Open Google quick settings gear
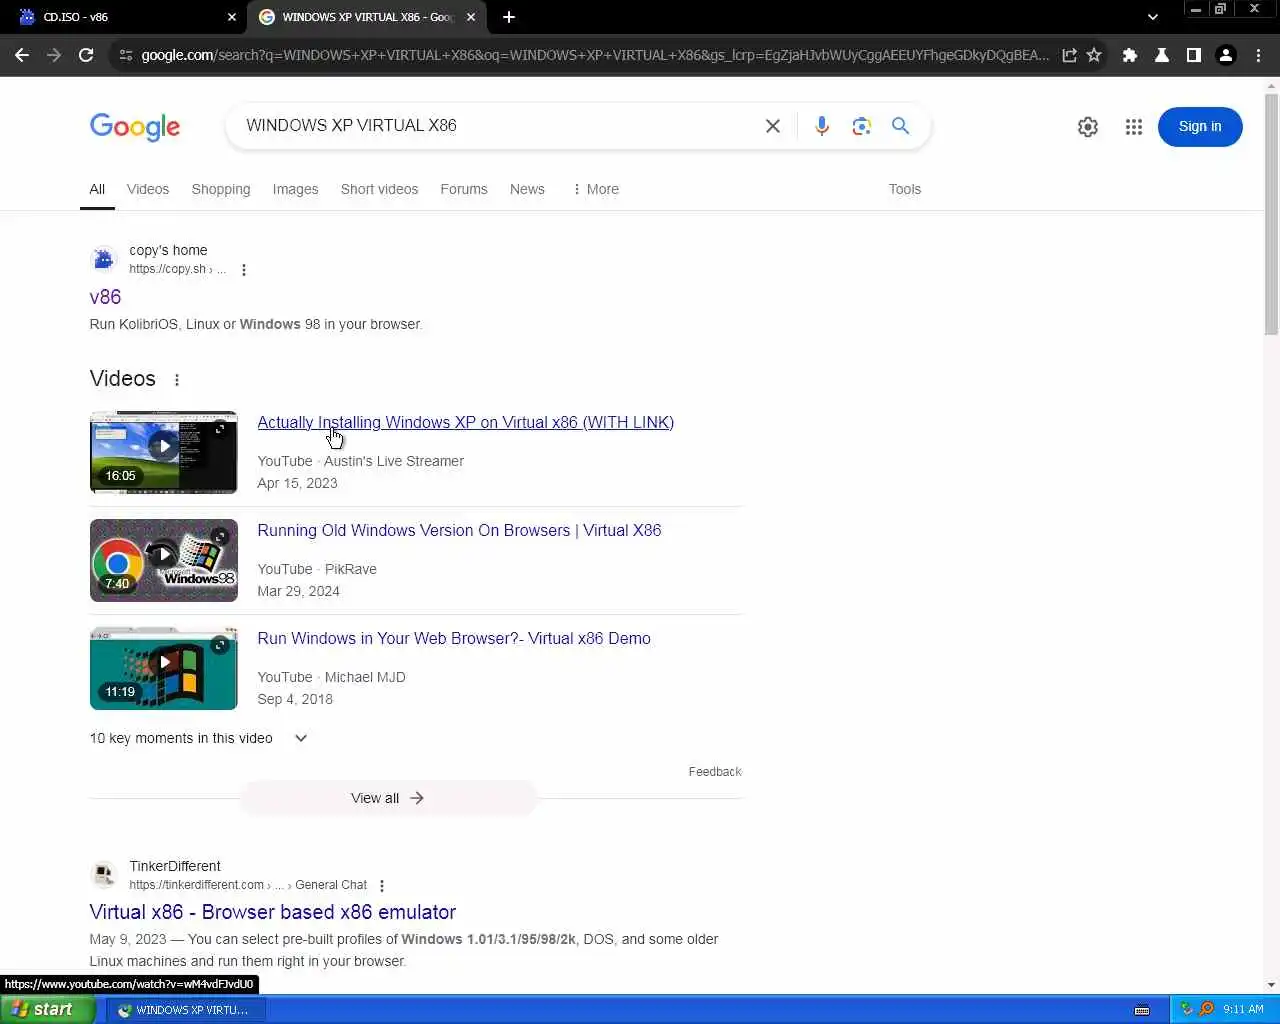Viewport: 1280px width, 1024px height. pos(1088,127)
